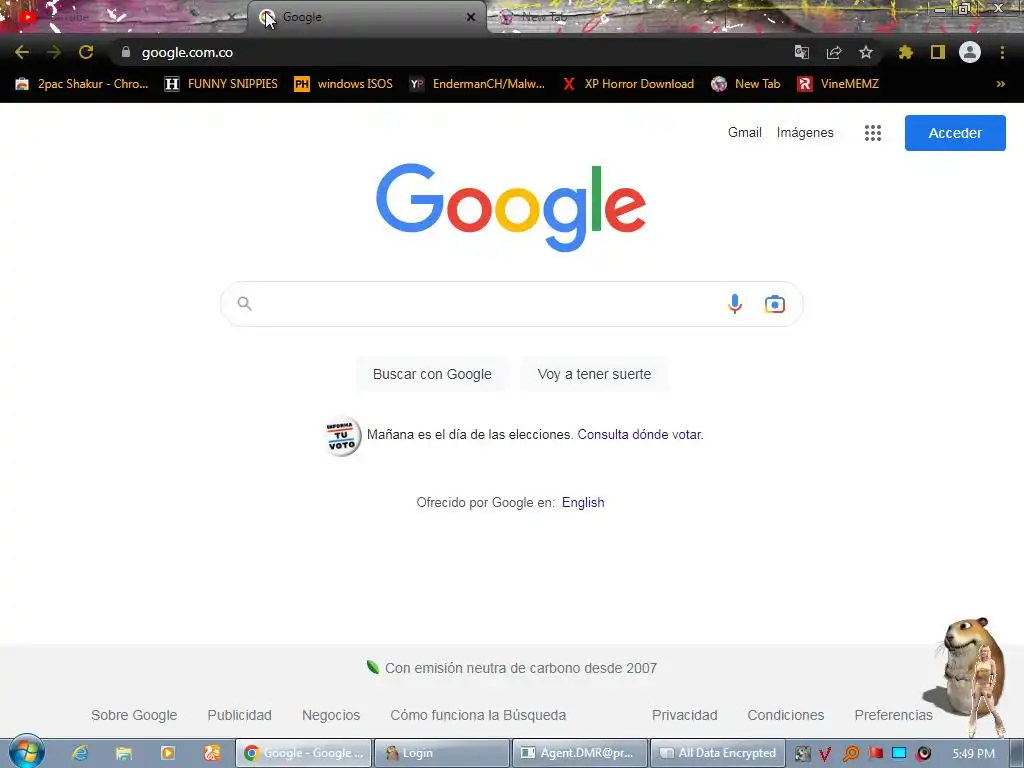This screenshot has height=768, width=1024.
Task: Open the Sobre Google footer link
Action: point(134,715)
